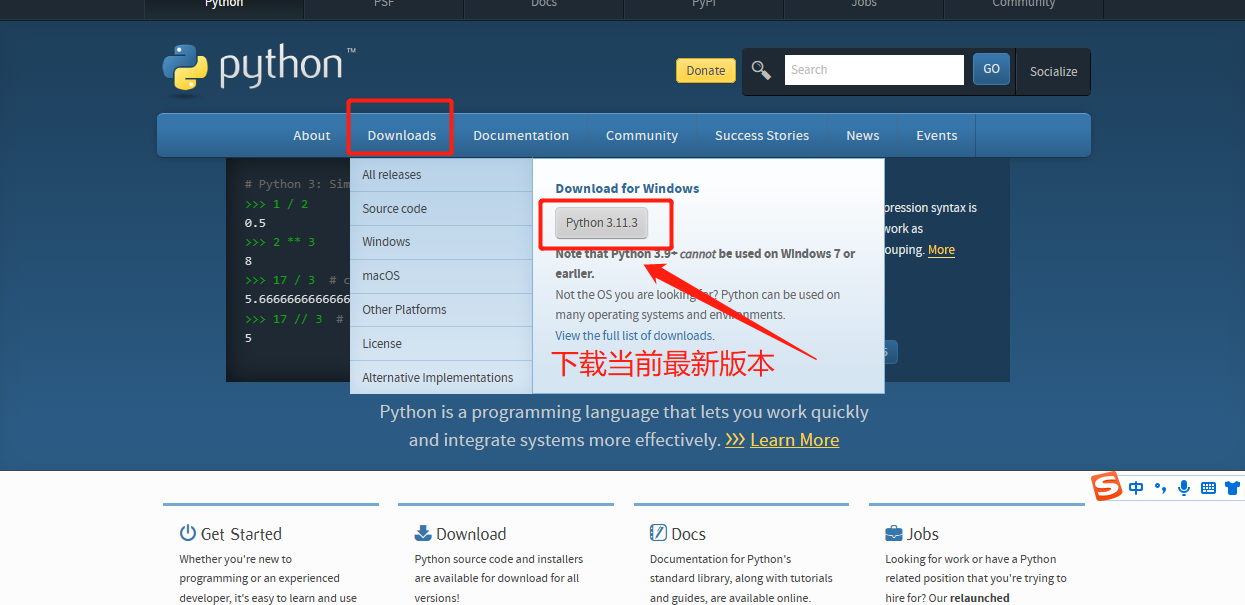This screenshot has width=1245, height=605.
Task: Open View the full list of downloads link
Action: [x=635, y=336]
